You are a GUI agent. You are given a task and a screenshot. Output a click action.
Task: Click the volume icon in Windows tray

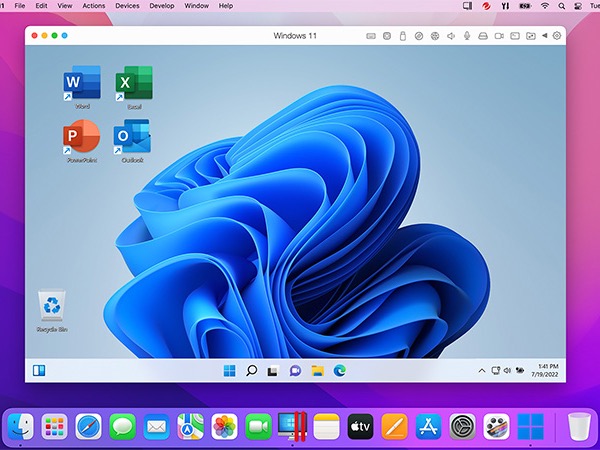point(507,370)
